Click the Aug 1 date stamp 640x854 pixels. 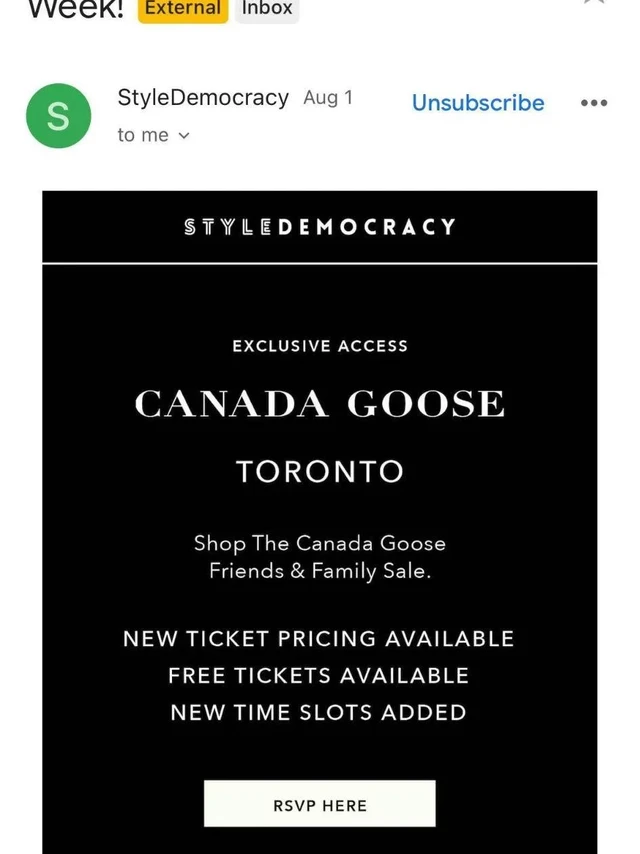[328, 98]
